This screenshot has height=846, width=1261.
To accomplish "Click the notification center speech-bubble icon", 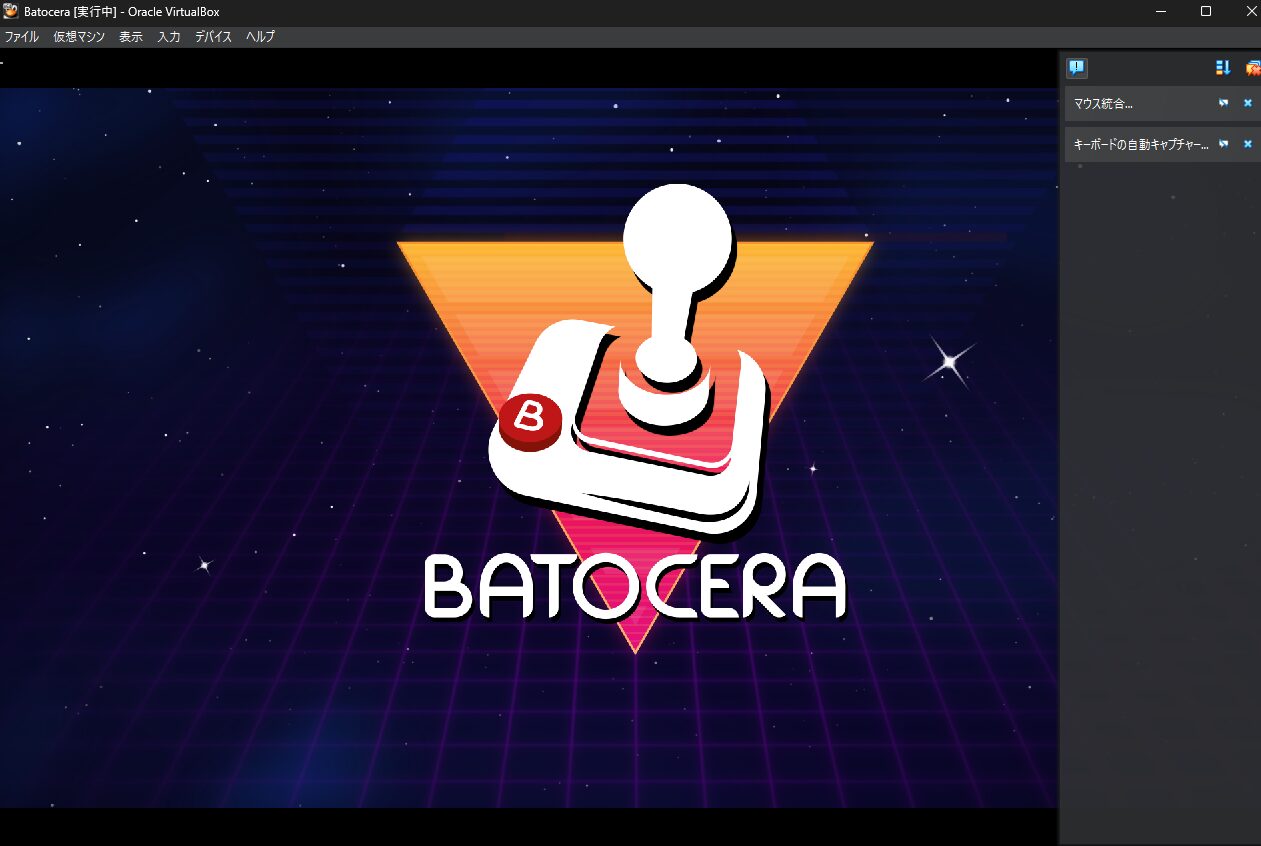I will tap(1076, 68).
